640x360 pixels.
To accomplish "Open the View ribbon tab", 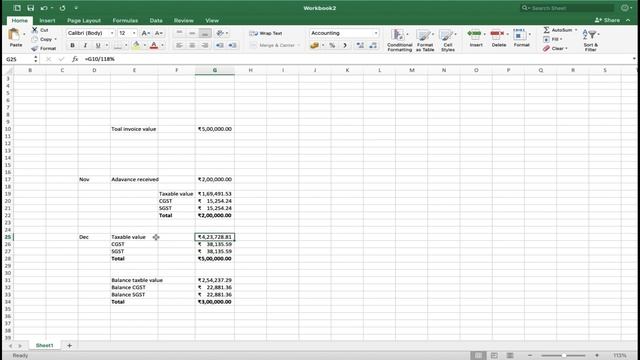I will 212,20.
